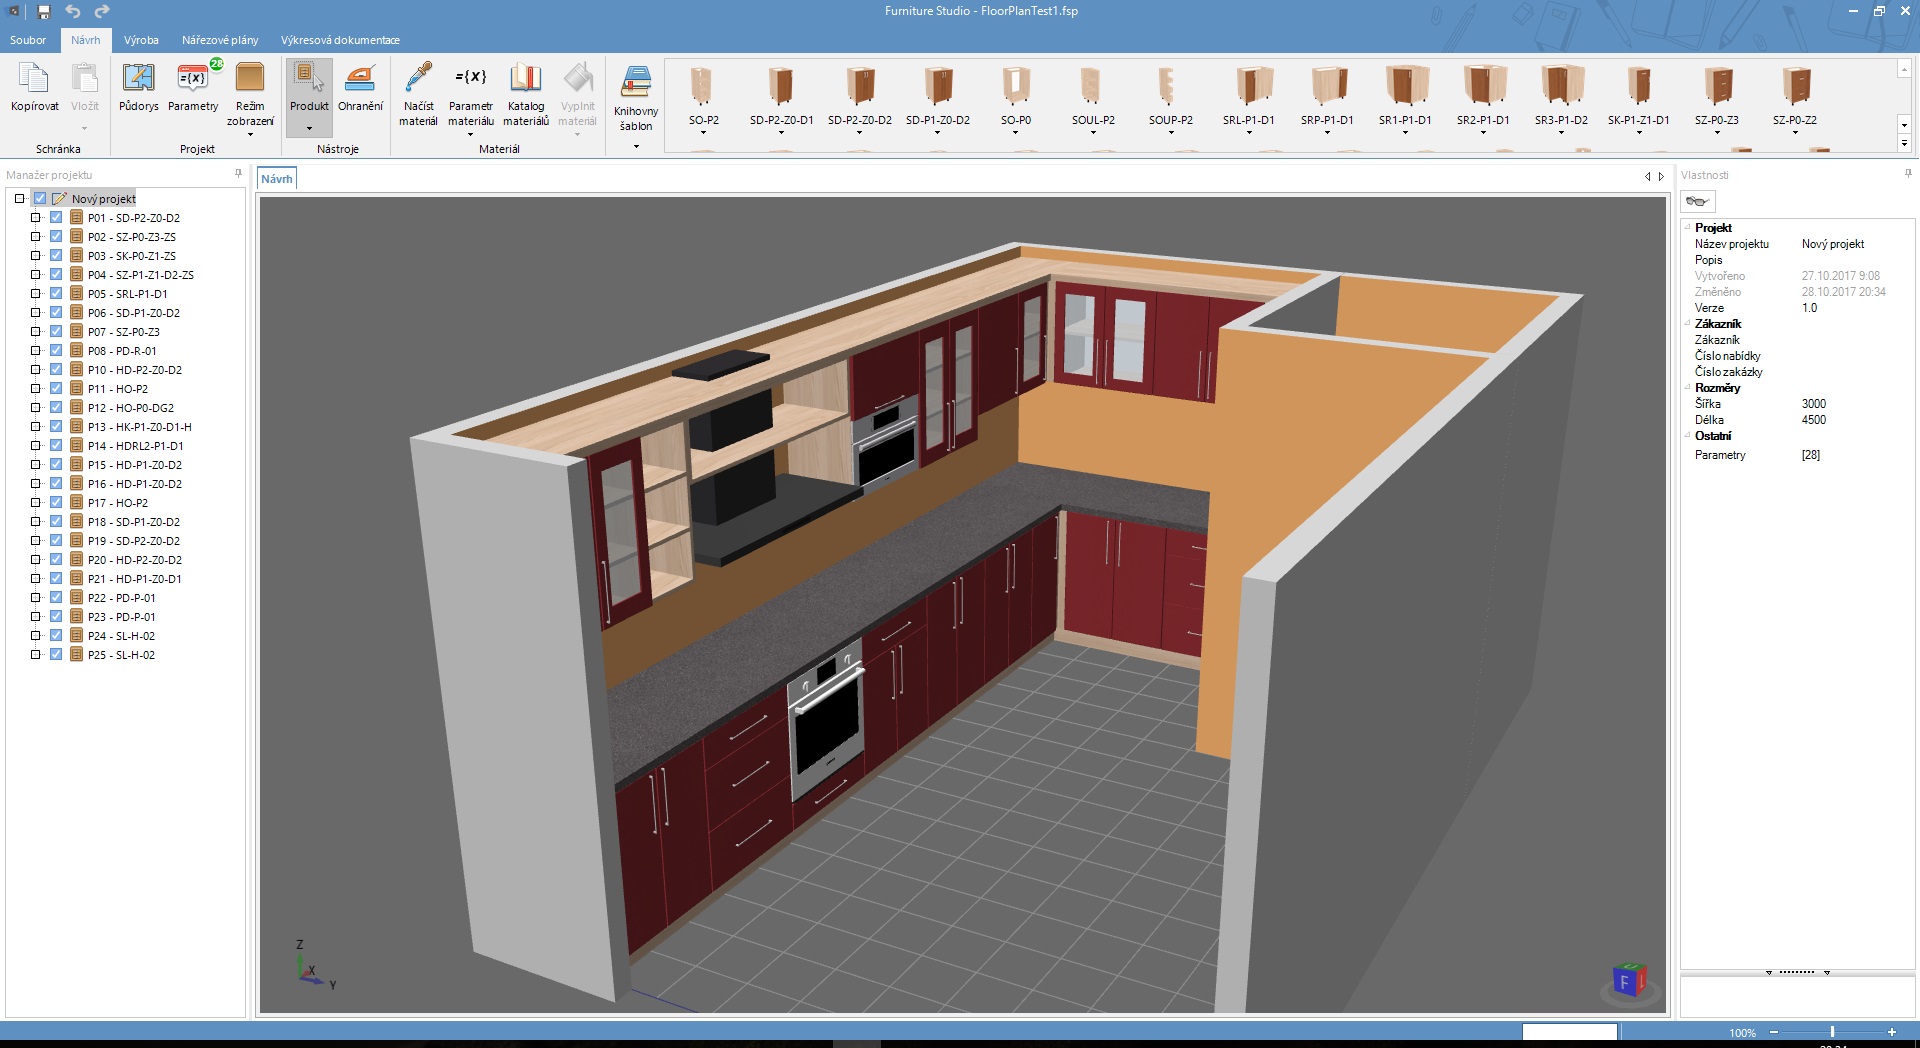This screenshot has height=1048, width=1920.
Task: Toggle the Nový projekt root checkbox
Action: pyautogui.click(x=40, y=198)
